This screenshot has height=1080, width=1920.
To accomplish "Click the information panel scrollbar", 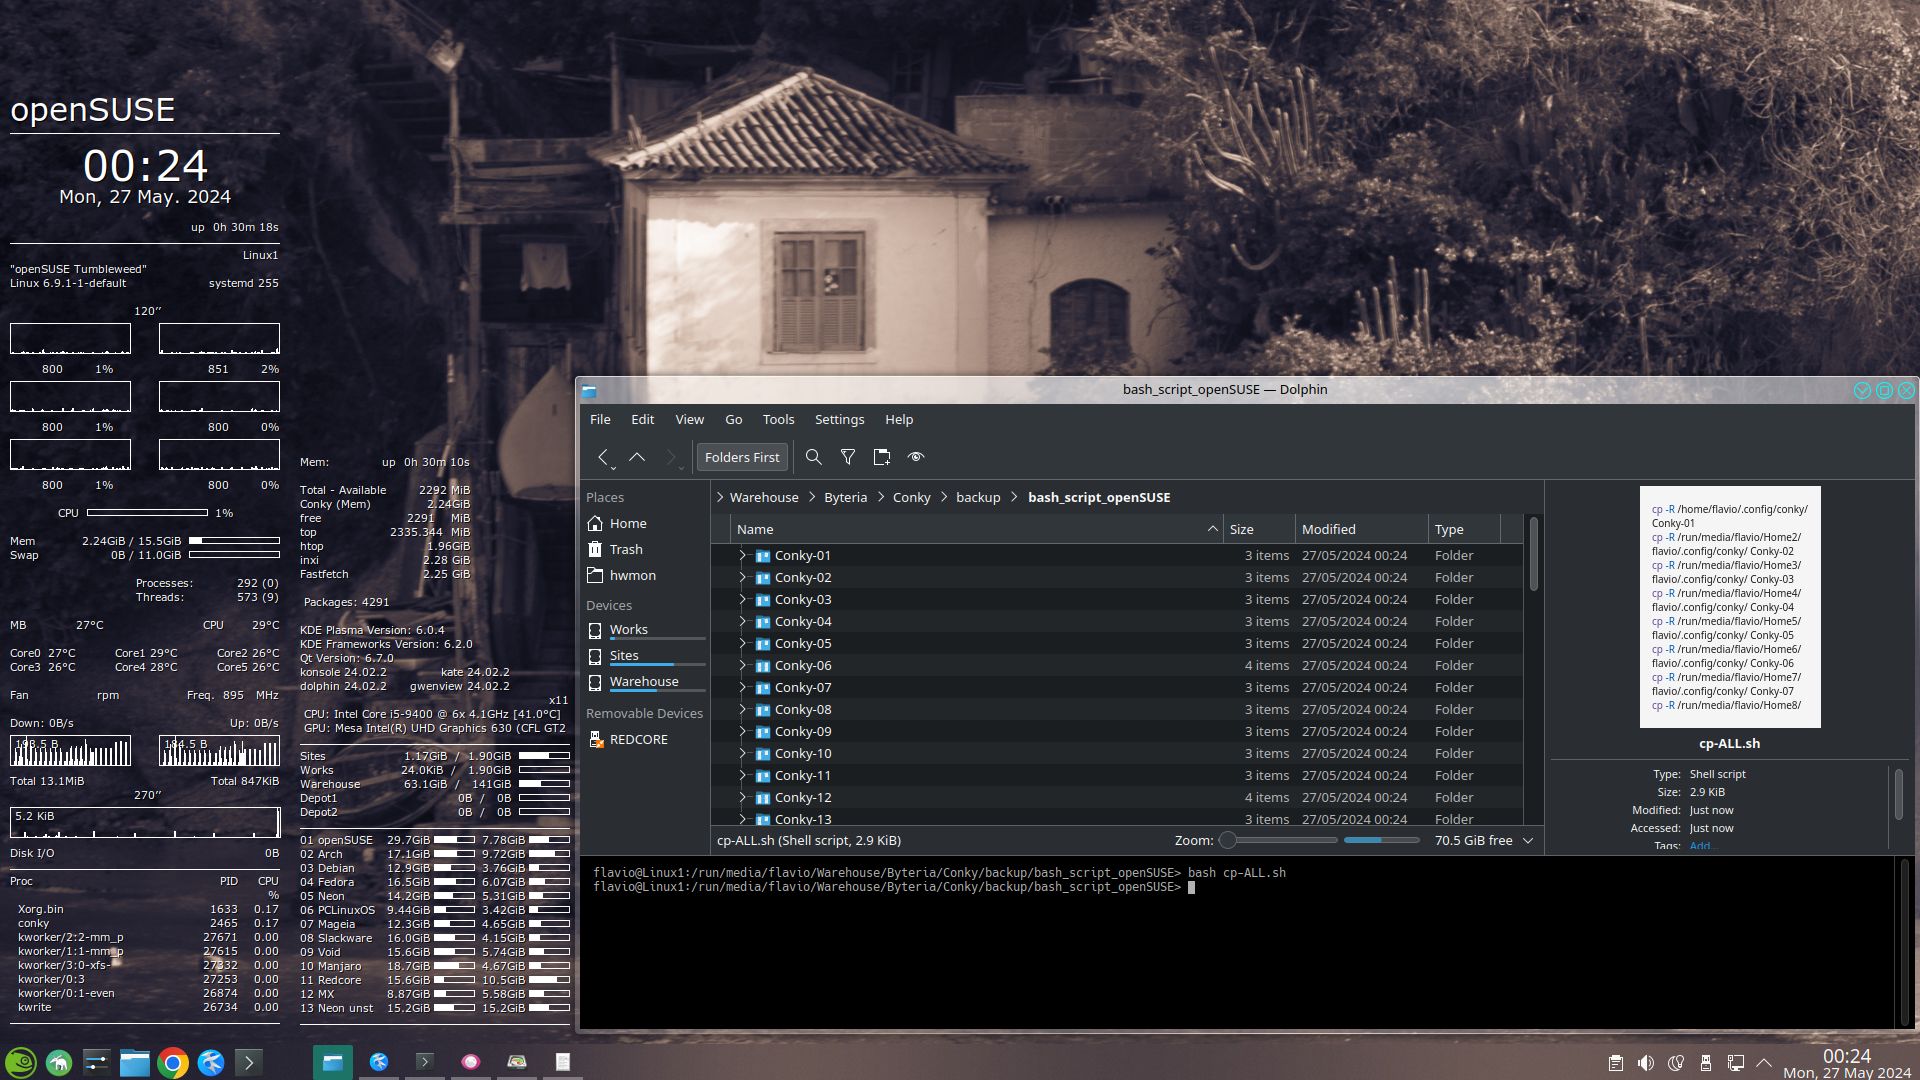I will click(1899, 795).
